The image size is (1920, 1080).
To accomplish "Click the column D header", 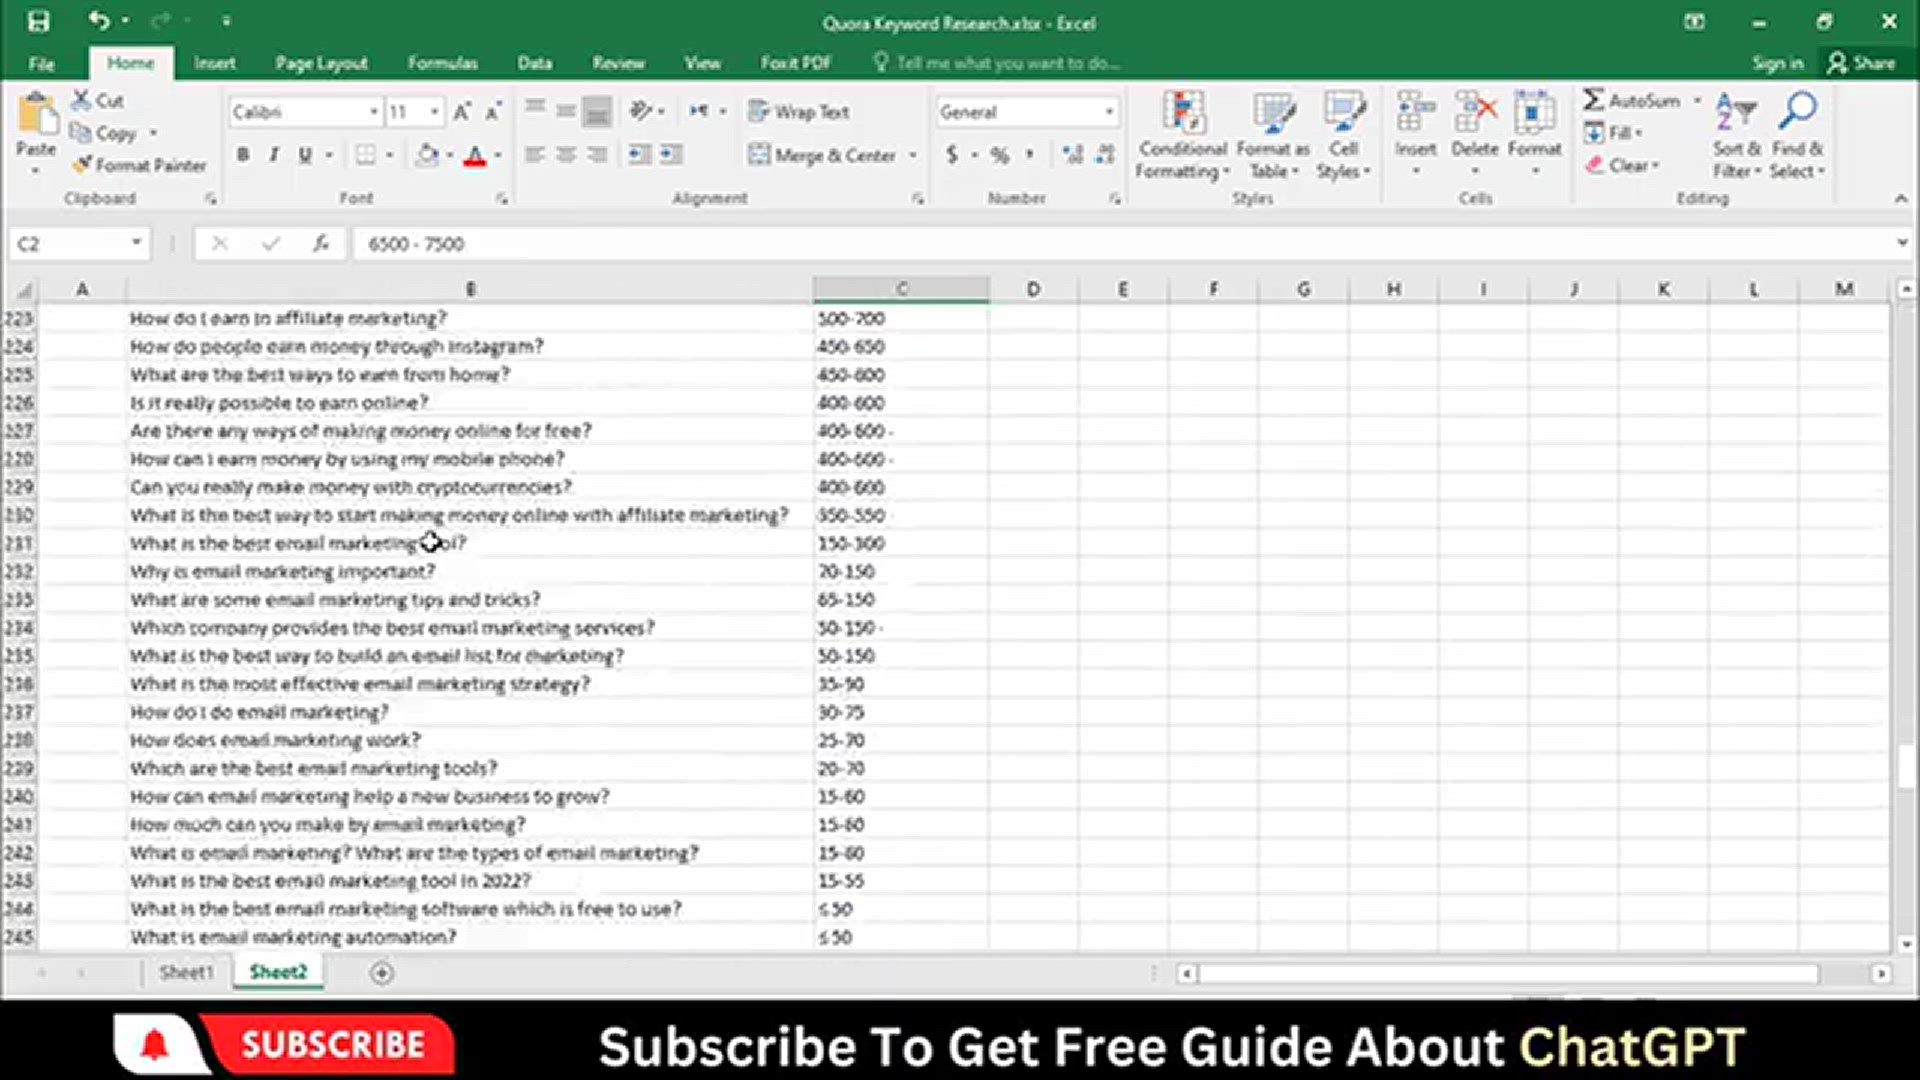I will coord(1033,289).
